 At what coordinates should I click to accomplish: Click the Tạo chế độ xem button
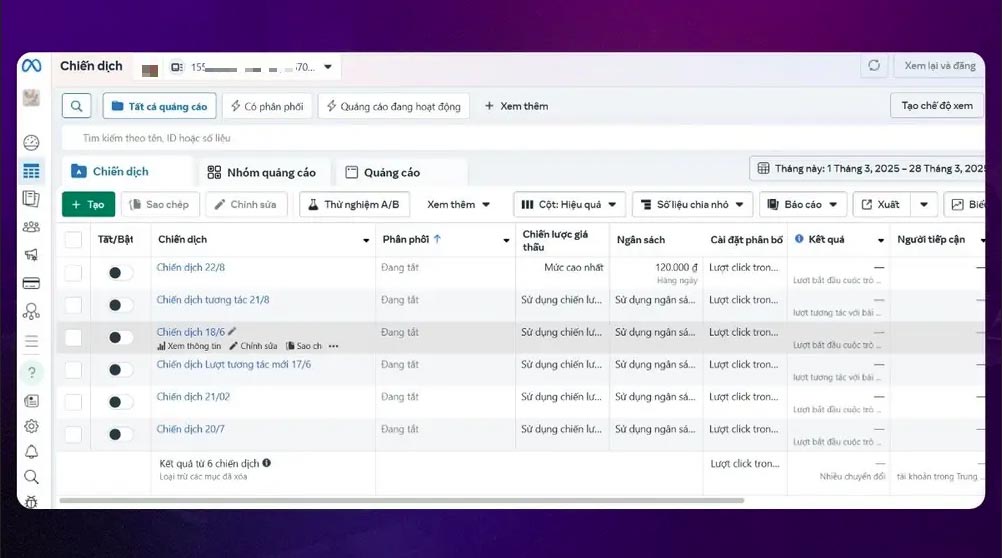click(x=936, y=105)
